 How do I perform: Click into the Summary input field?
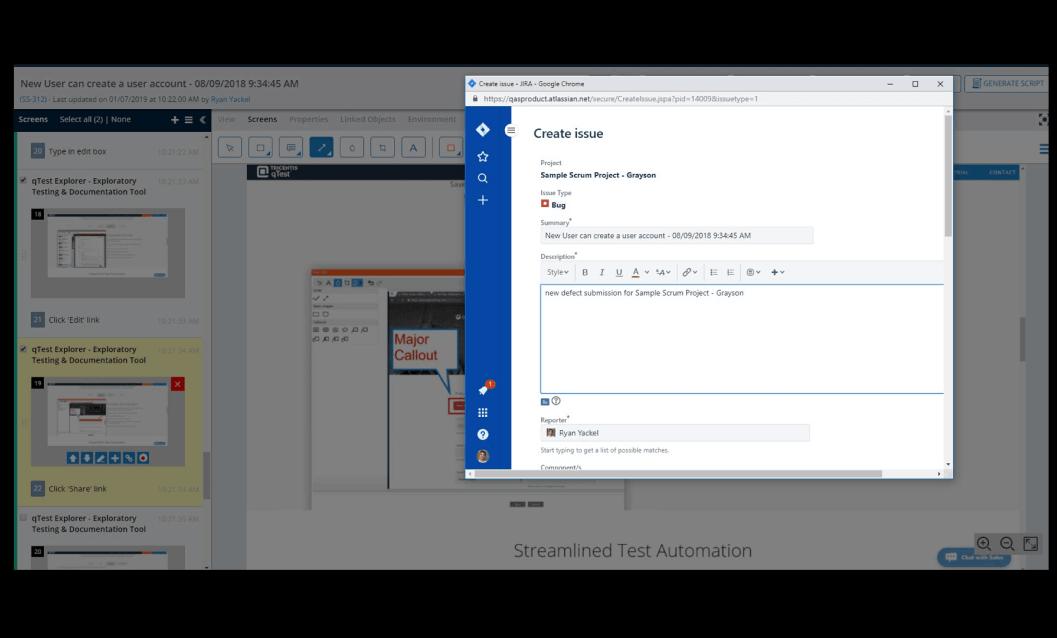(676, 236)
